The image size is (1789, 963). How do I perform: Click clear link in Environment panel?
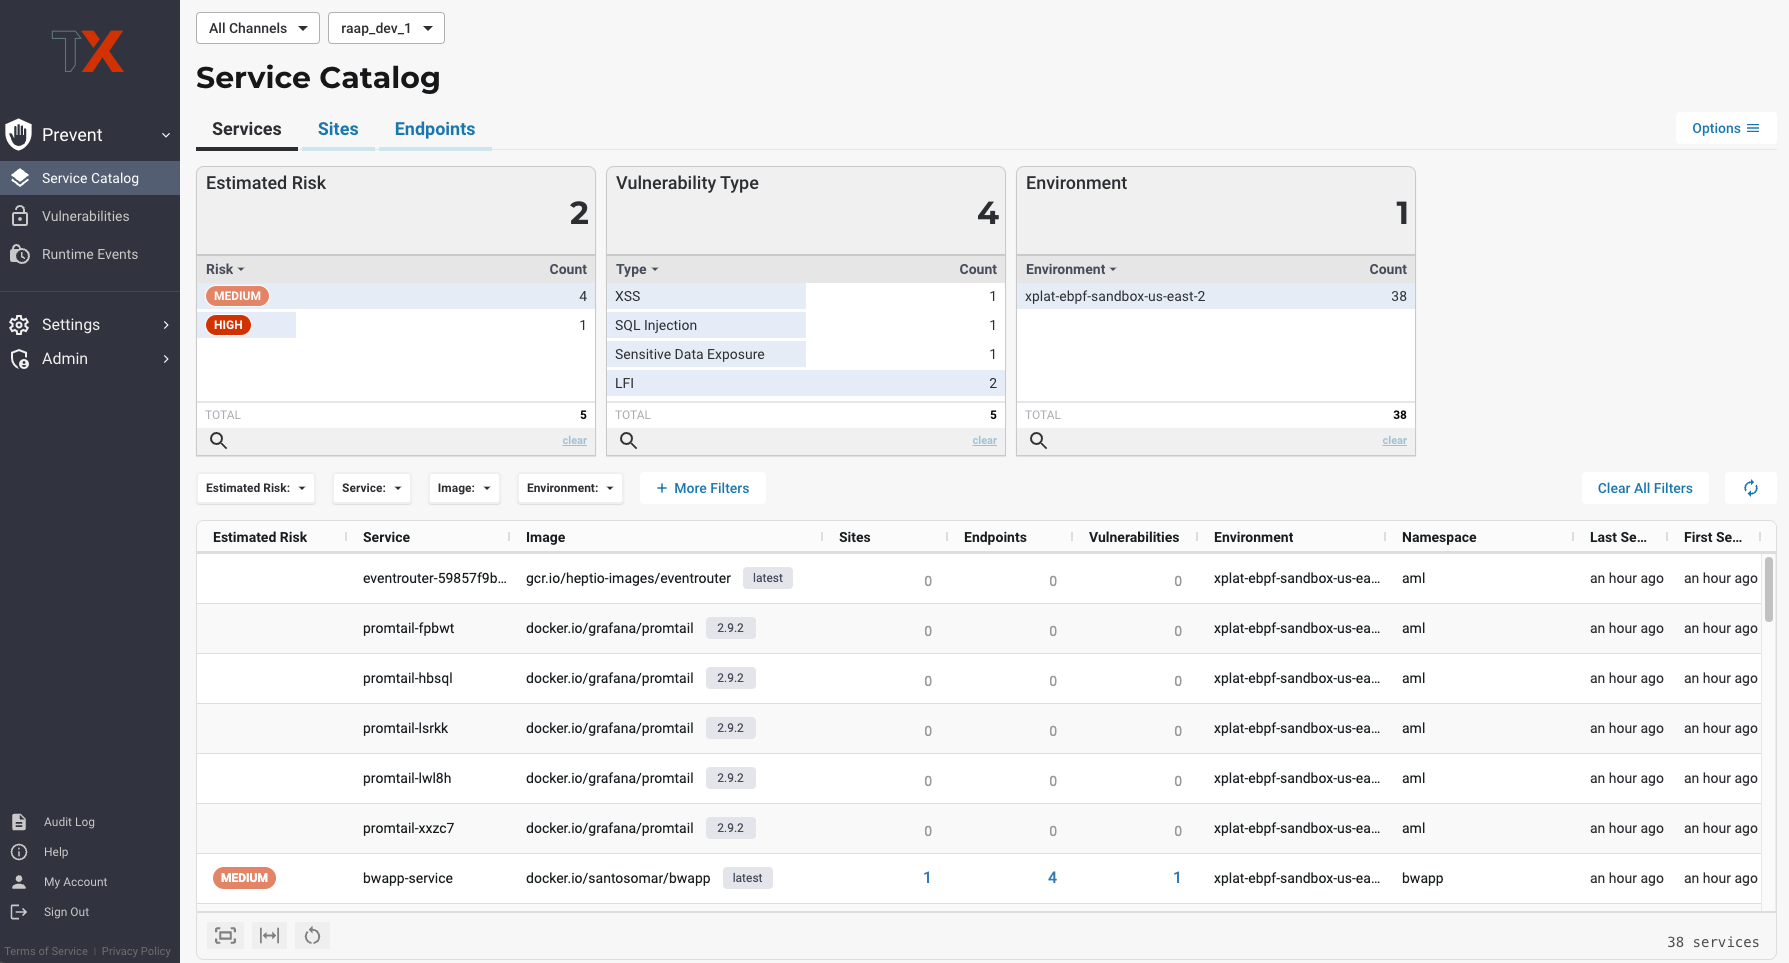tap(1394, 441)
